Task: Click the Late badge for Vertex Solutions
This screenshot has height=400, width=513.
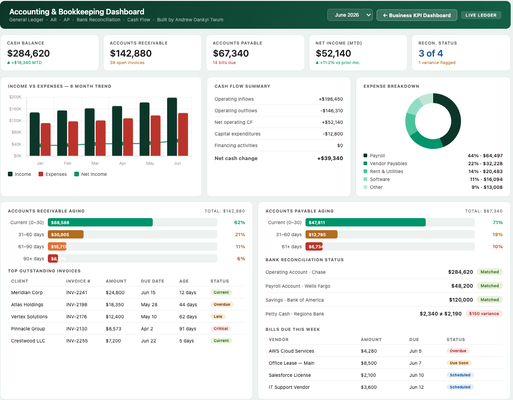Action: [x=218, y=316]
